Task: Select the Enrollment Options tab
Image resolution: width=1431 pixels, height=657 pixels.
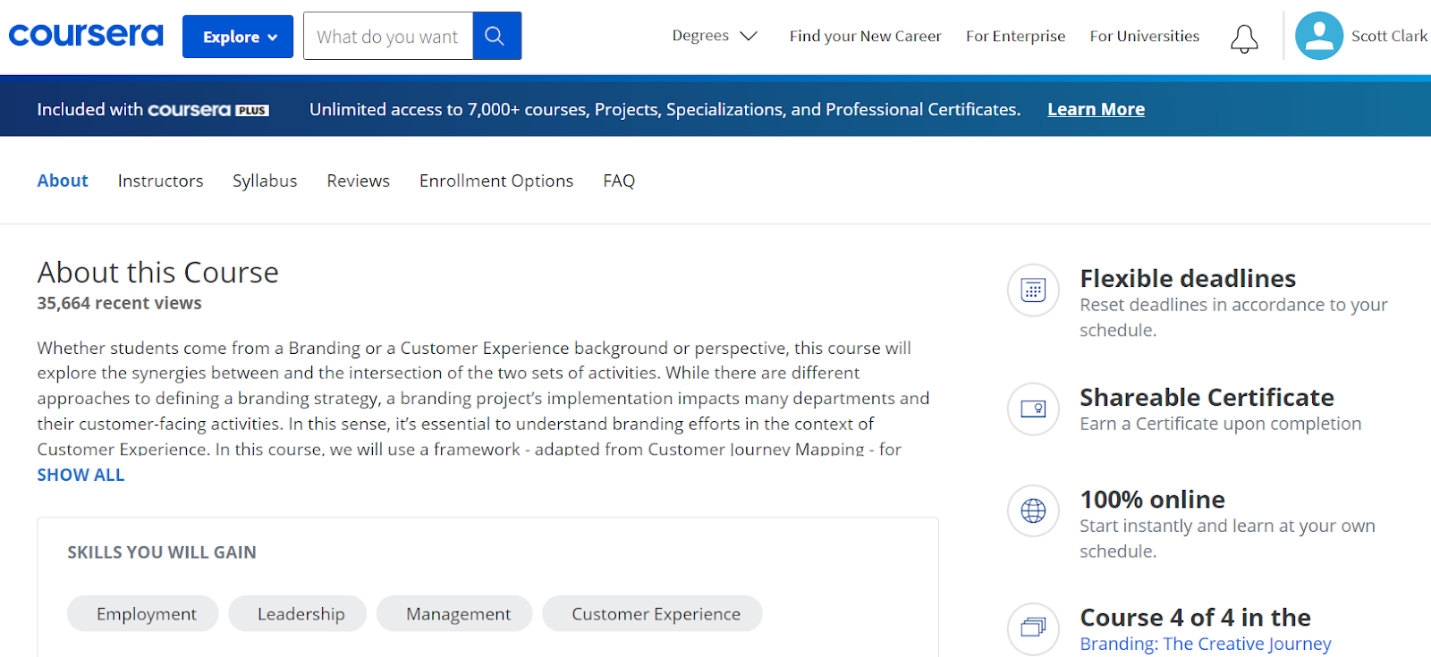Action: [x=496, y=181]
